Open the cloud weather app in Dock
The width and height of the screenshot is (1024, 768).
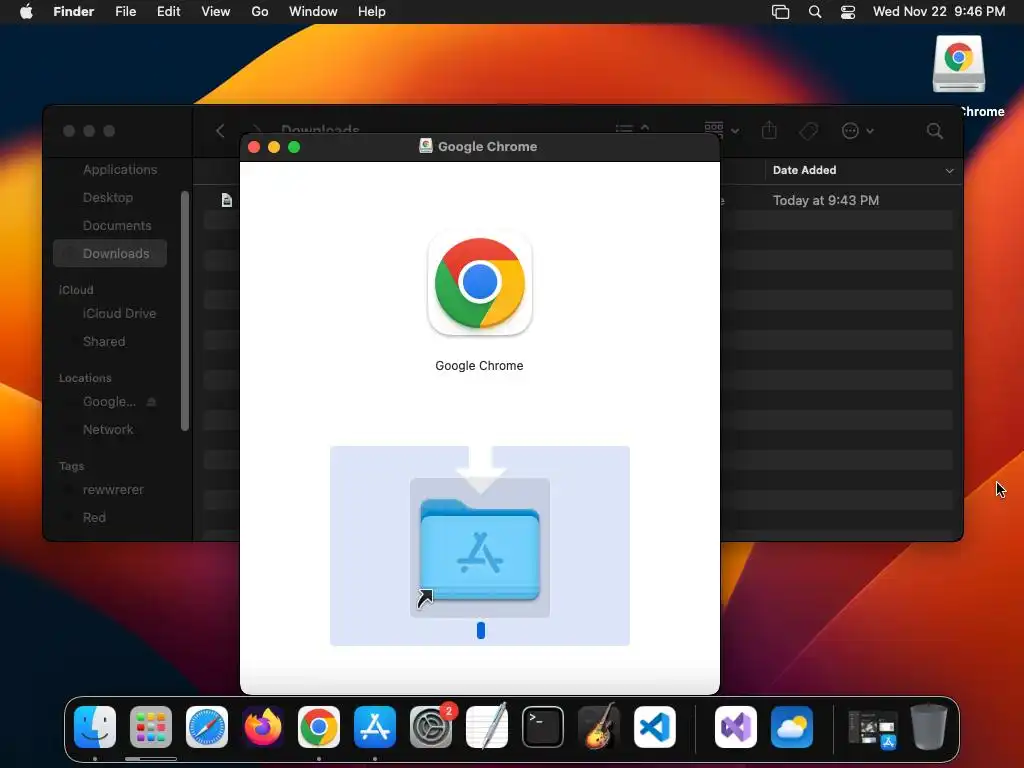point(792,727)
